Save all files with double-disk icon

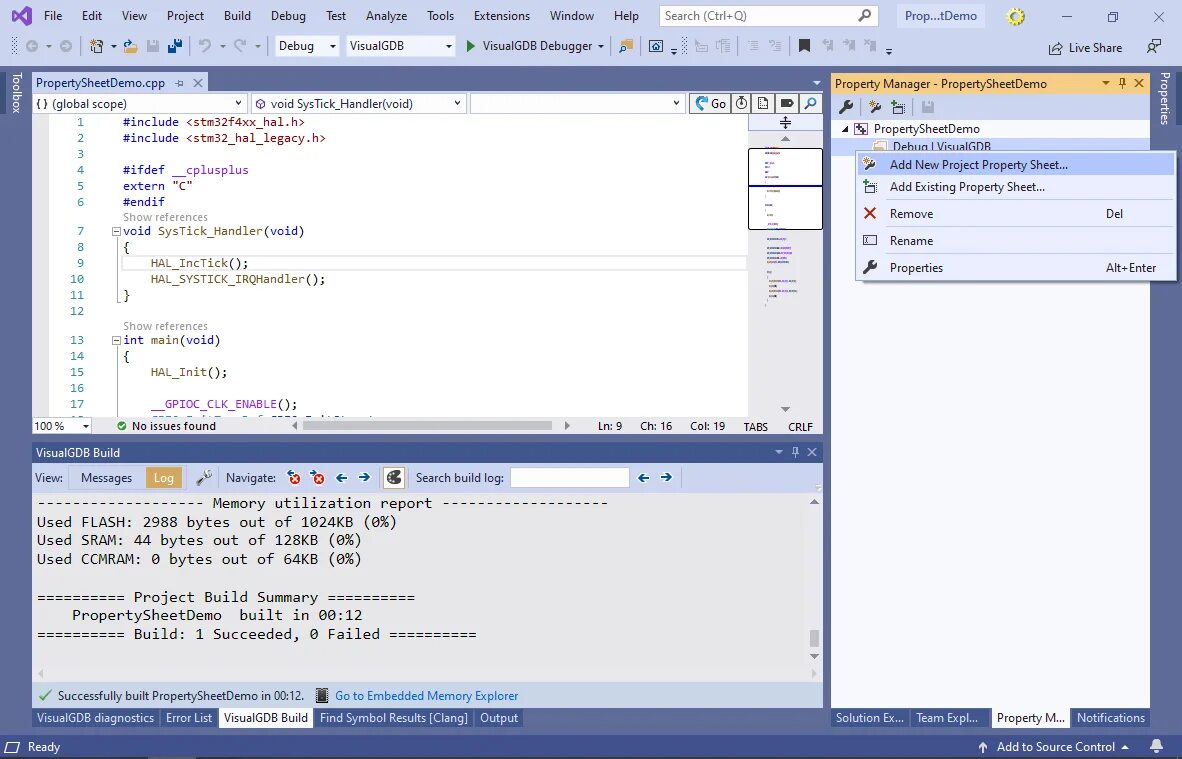tap(175, 46)
